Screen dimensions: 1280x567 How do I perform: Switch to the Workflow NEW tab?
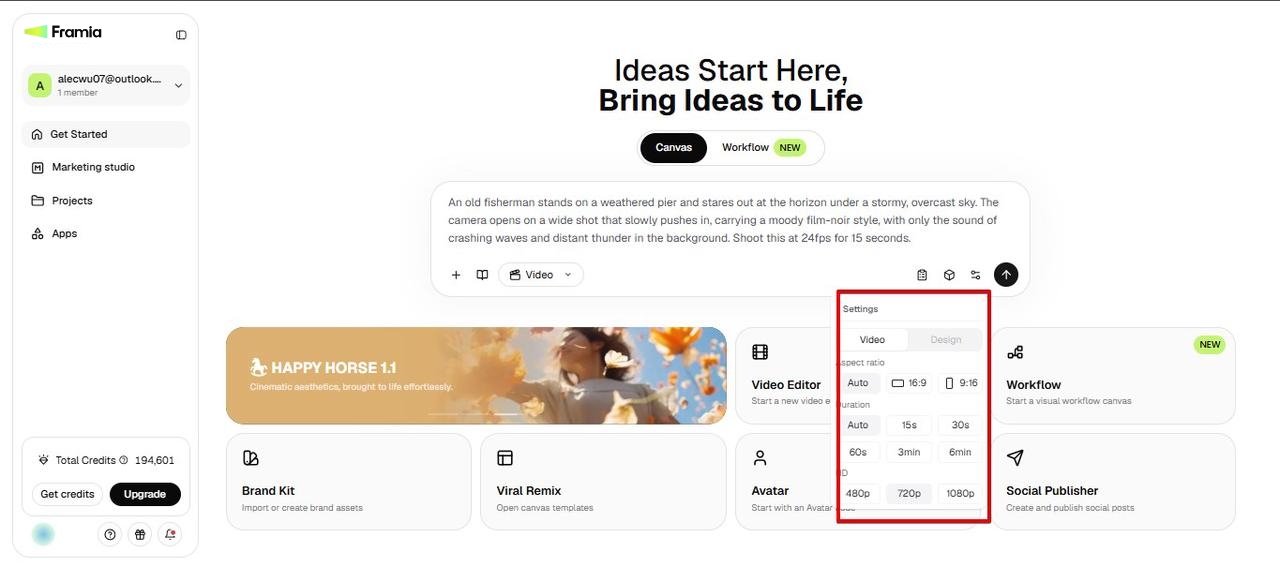click(x=764, y=148)
